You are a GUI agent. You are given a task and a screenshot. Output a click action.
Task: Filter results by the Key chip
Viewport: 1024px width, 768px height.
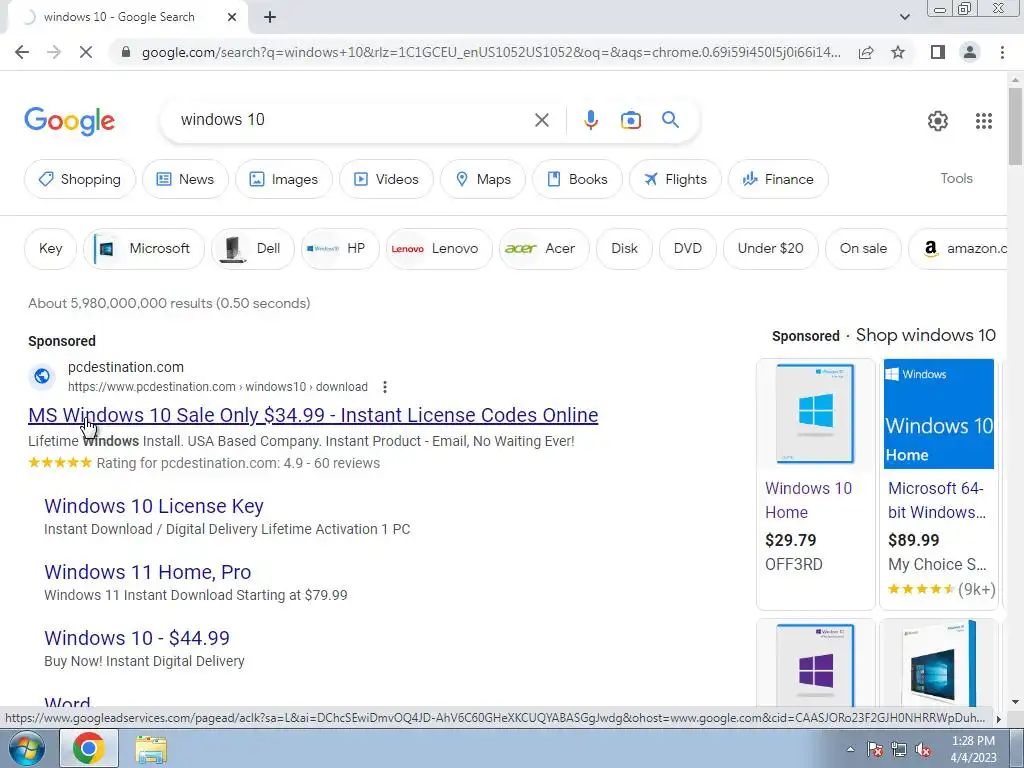click(50, 249)
